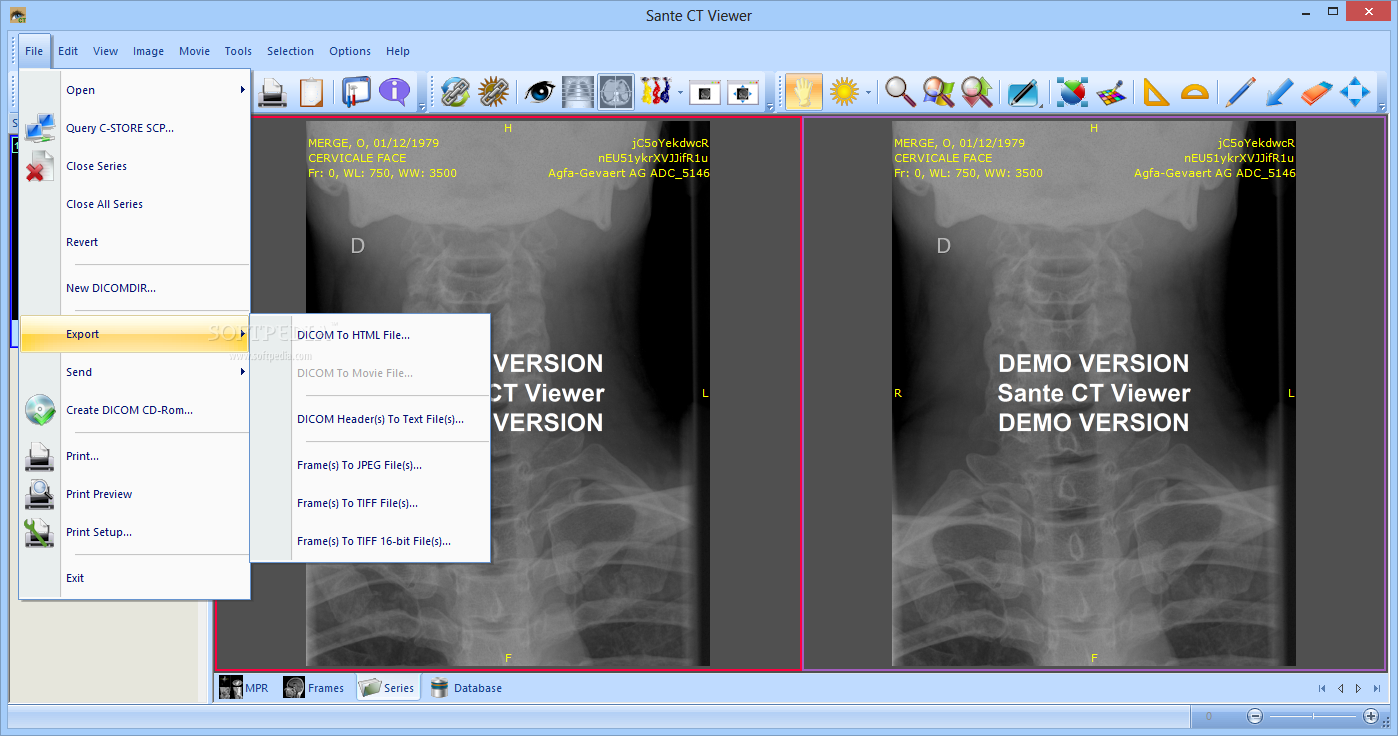The height and width of the screenshot is (736, 1398).
Task: Click the zoom in plus button
Action: (x=1371, y=716)
